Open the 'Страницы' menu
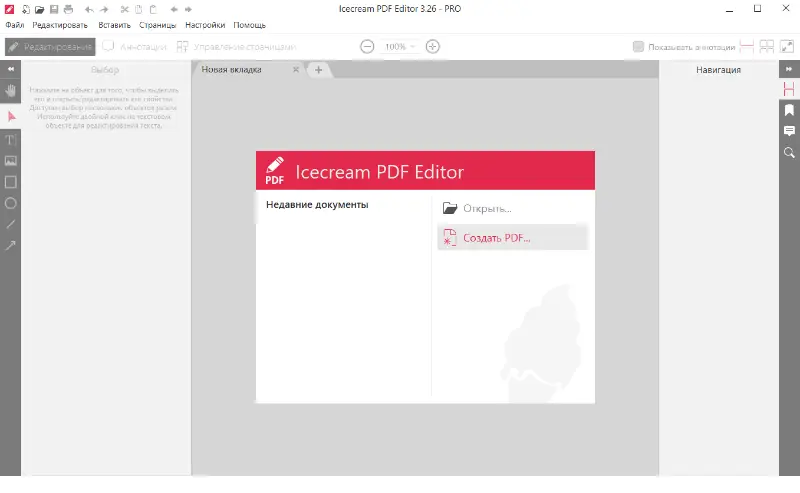This screenshot has height=493, width=800. 157,25
